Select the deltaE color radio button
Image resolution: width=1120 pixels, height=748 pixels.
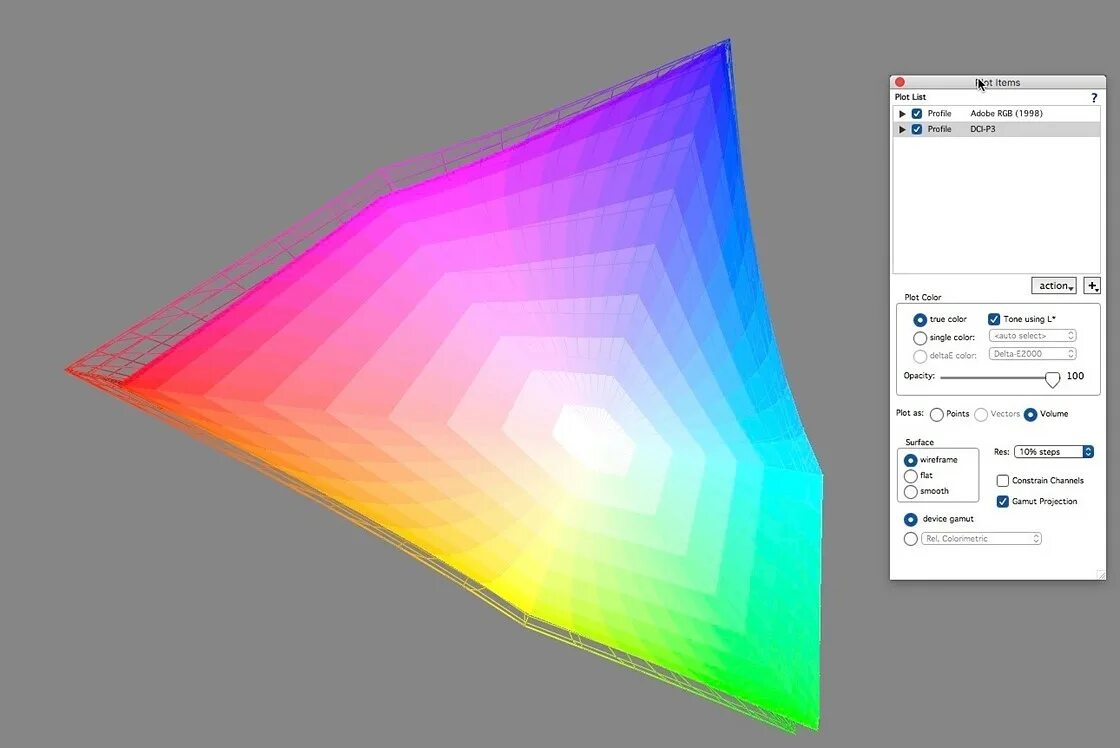coord(920,356)
